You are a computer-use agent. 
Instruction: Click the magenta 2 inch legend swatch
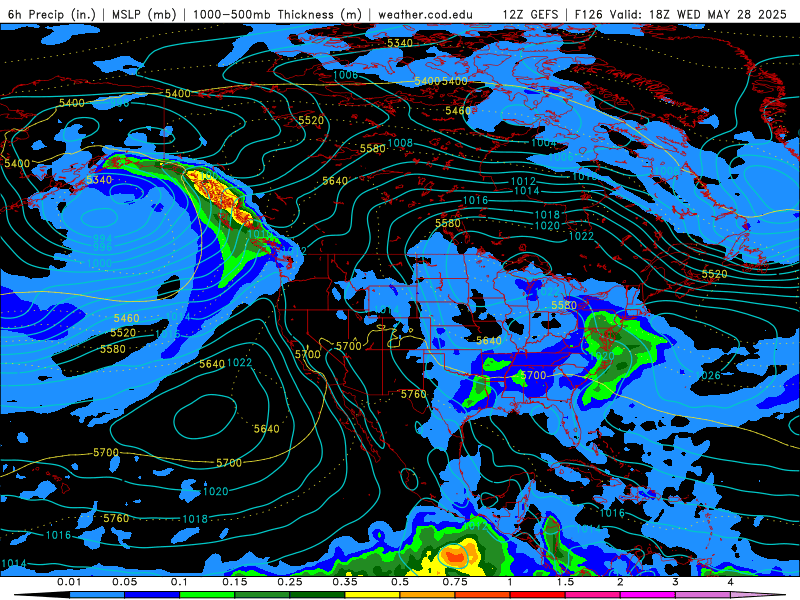[648, 595]
